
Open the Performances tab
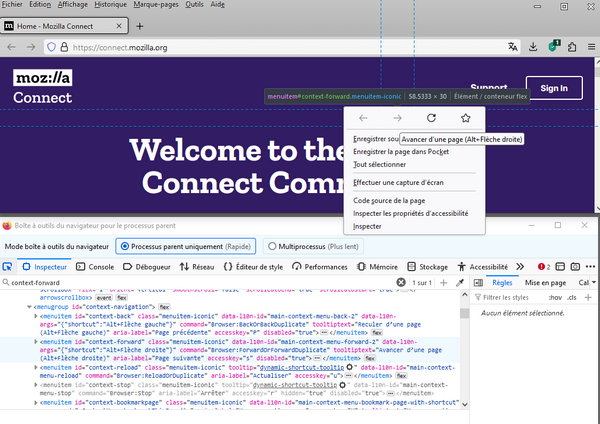(x=320, y=267)
